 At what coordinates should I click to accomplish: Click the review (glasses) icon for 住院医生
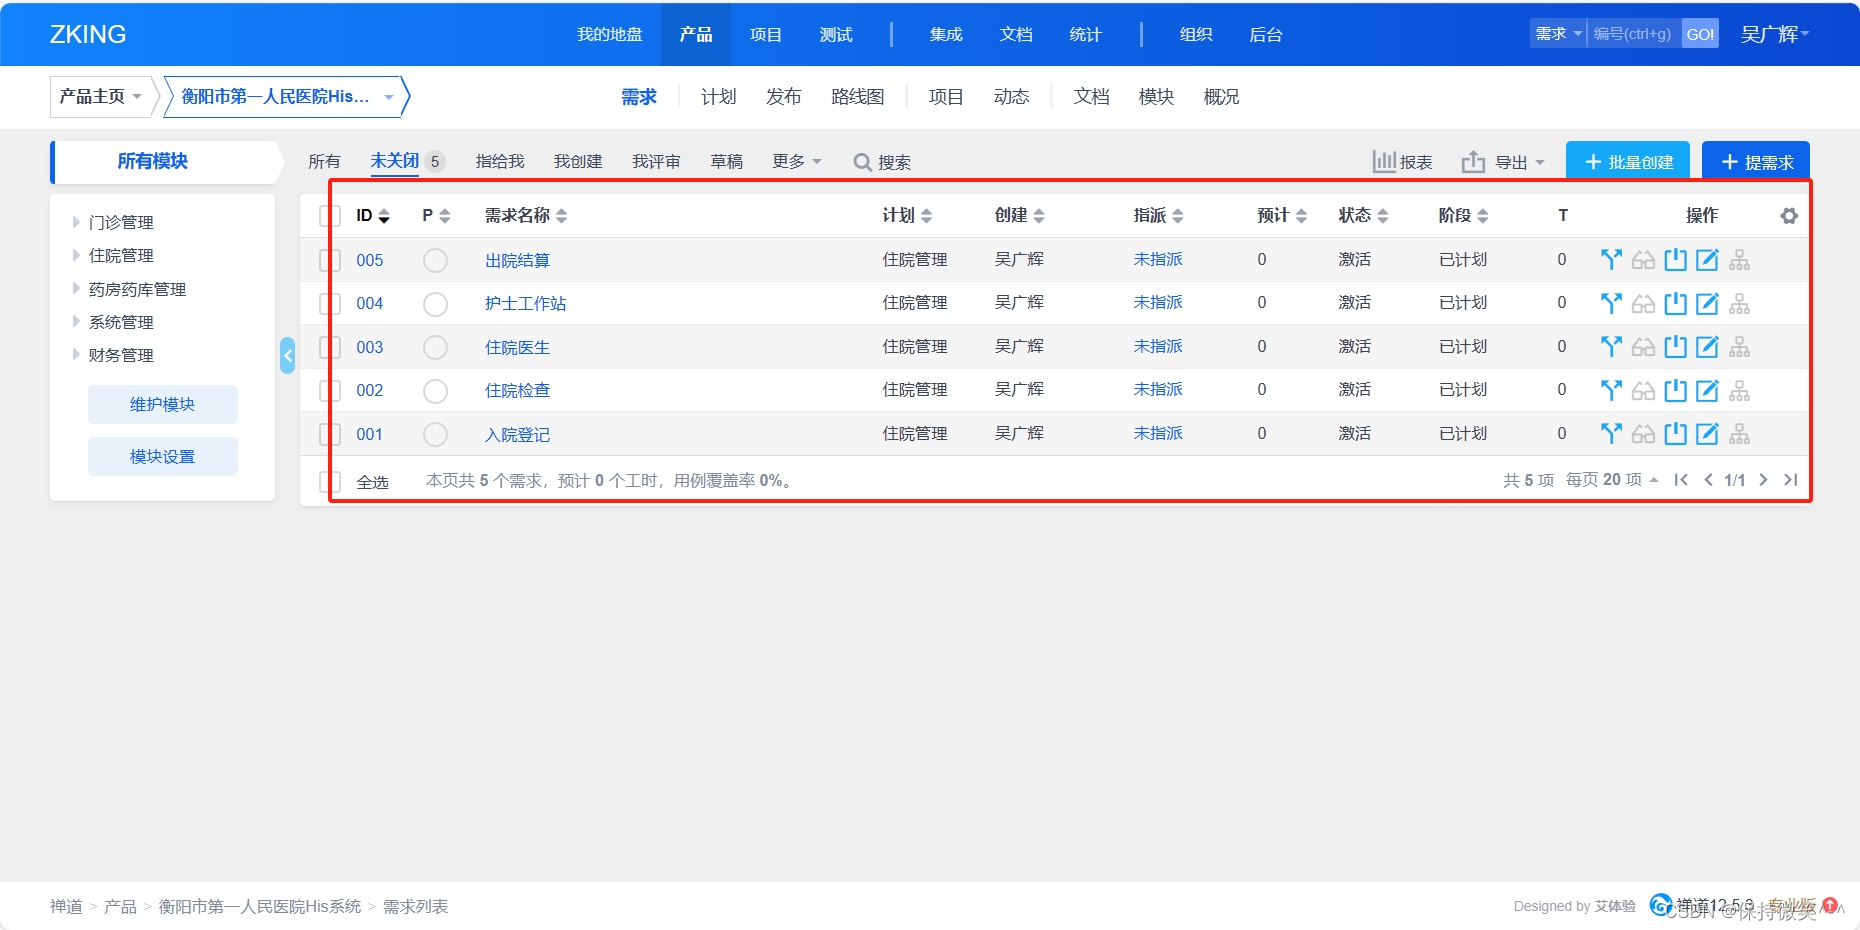click(x=1643, y=347)
